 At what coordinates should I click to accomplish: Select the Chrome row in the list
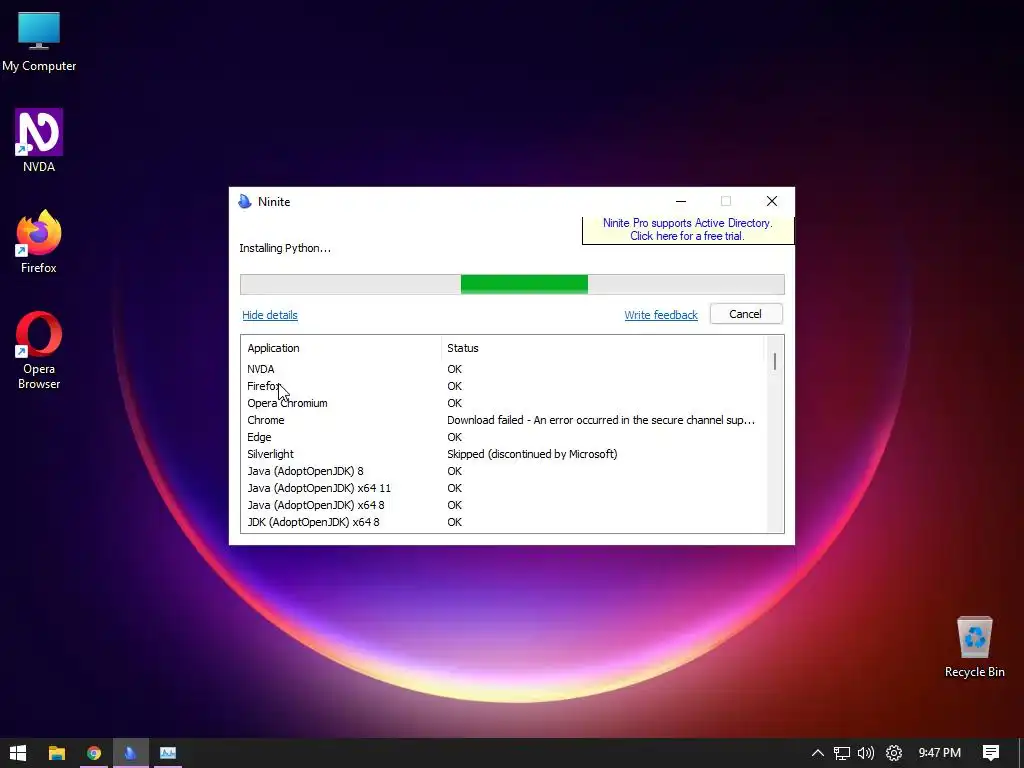[503, 420]
